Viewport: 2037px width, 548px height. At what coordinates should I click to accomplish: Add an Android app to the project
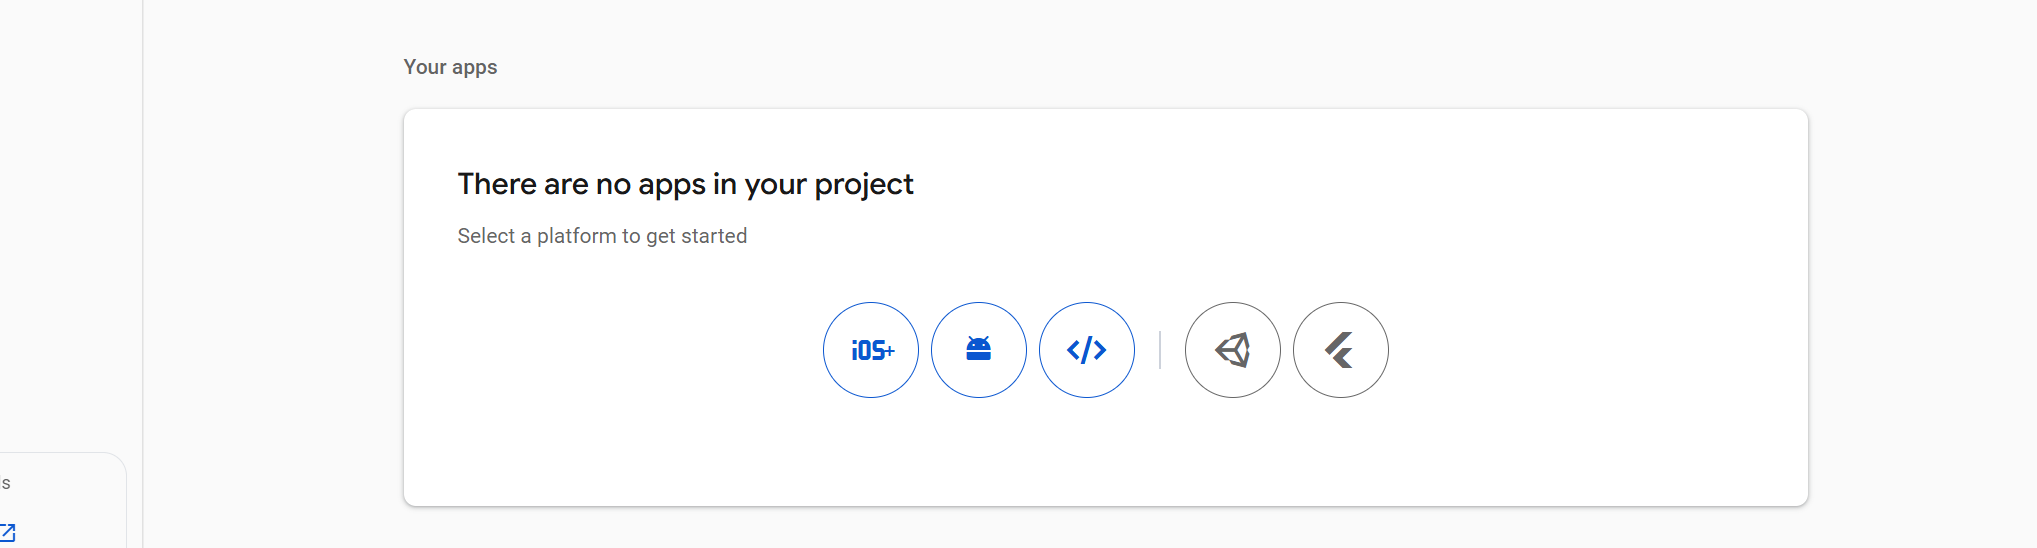click(978, 350)
